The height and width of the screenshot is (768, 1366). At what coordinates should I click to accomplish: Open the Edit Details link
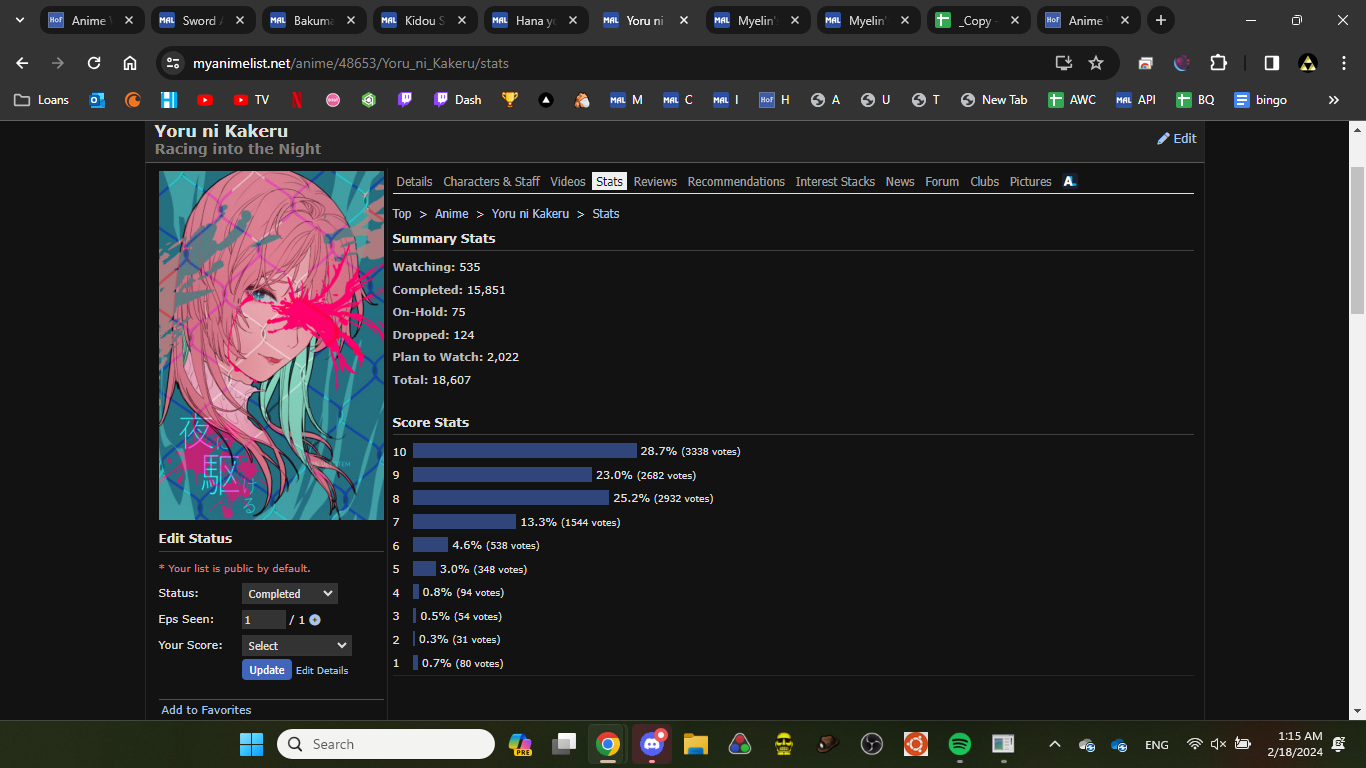[322, 671]
